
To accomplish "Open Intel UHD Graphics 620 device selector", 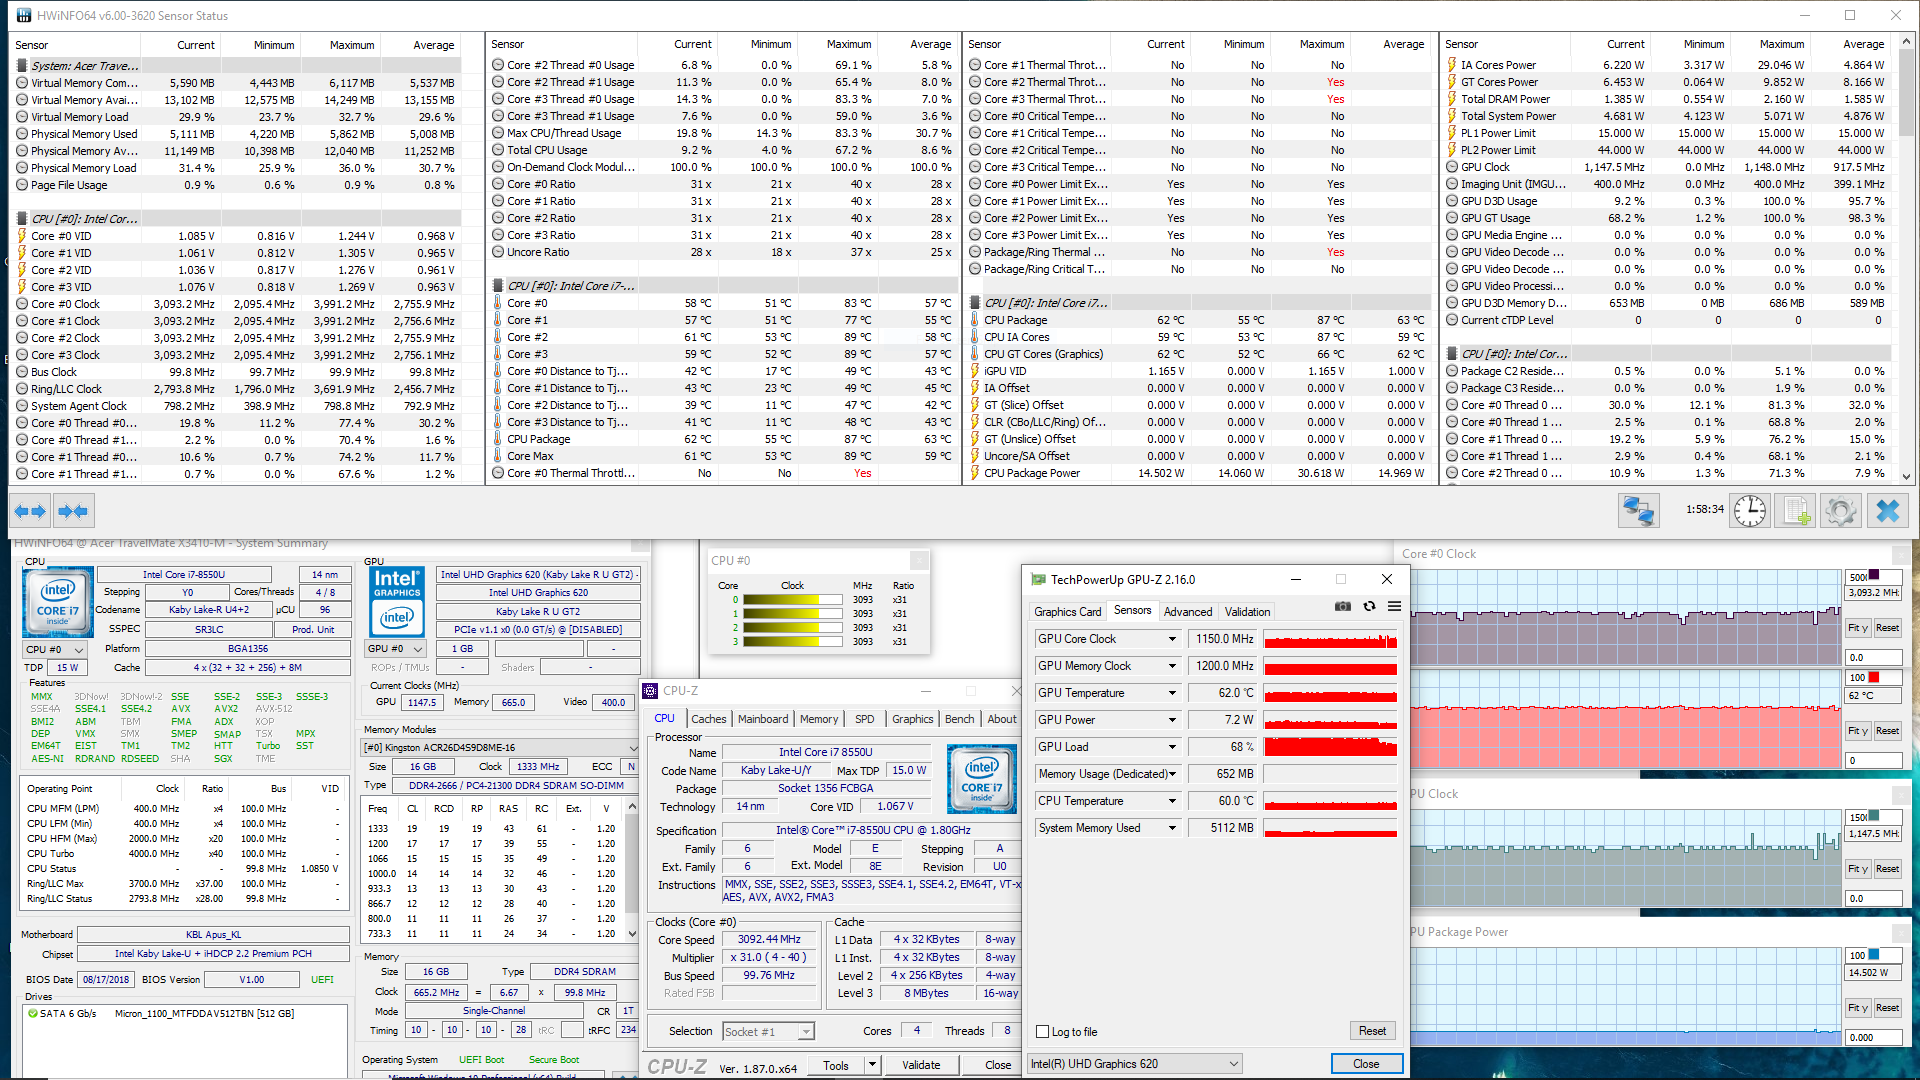I will click(1134, 1064).
